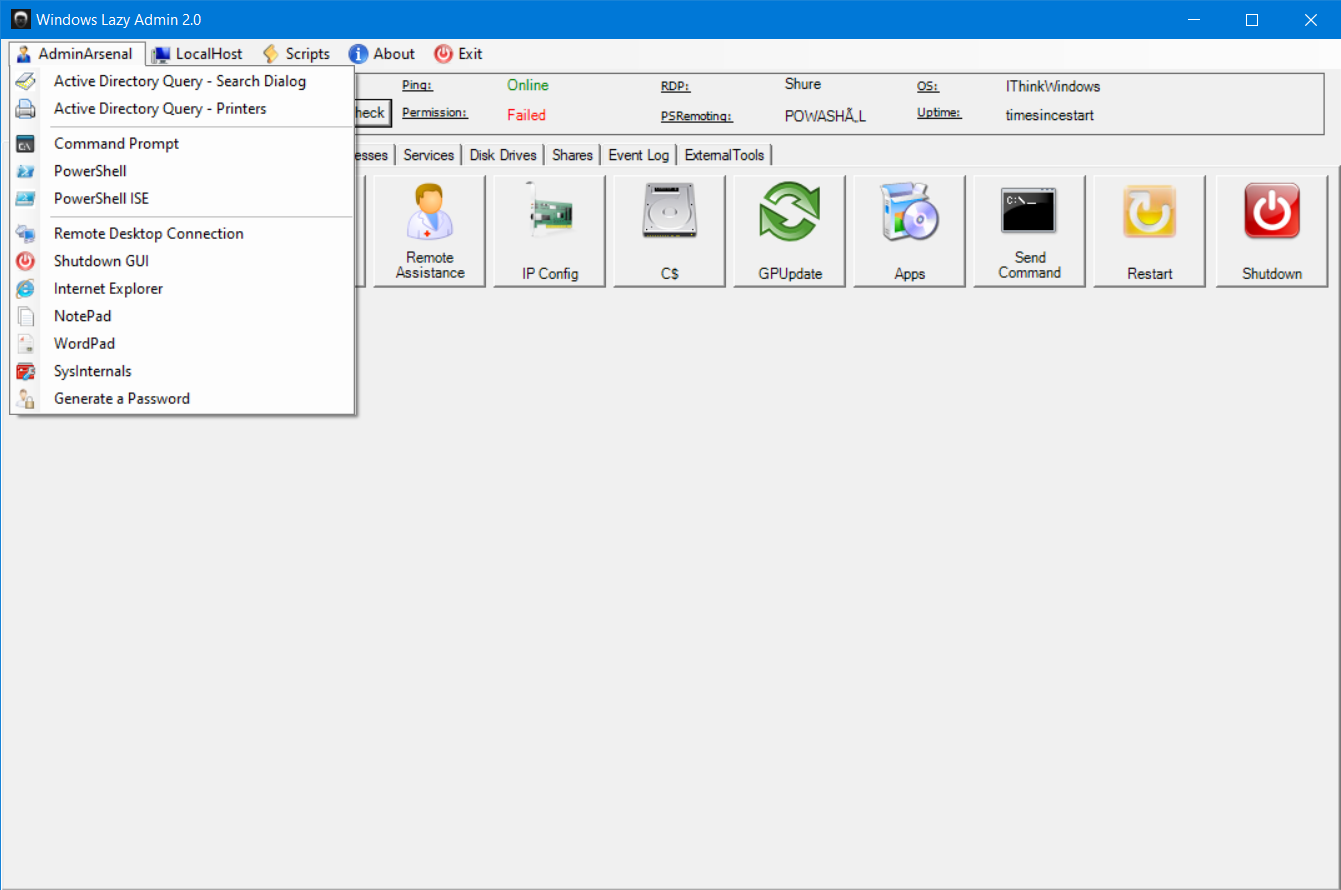
Task: Open the LocalHost menu
Action: 197,54
